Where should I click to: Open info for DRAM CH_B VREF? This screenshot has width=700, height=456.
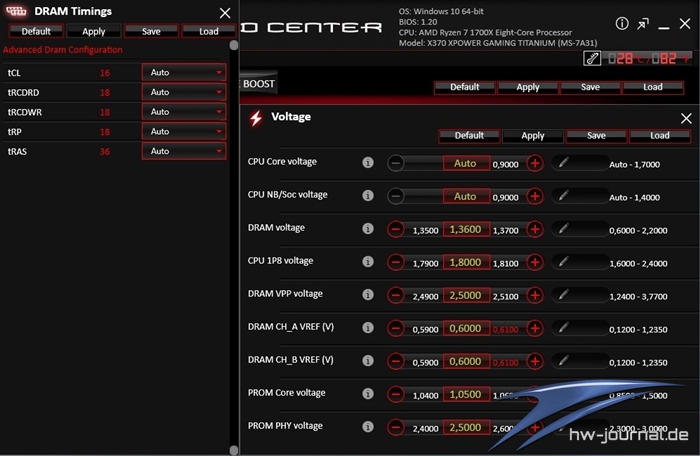pyautogui.click(x=368, y=361)
